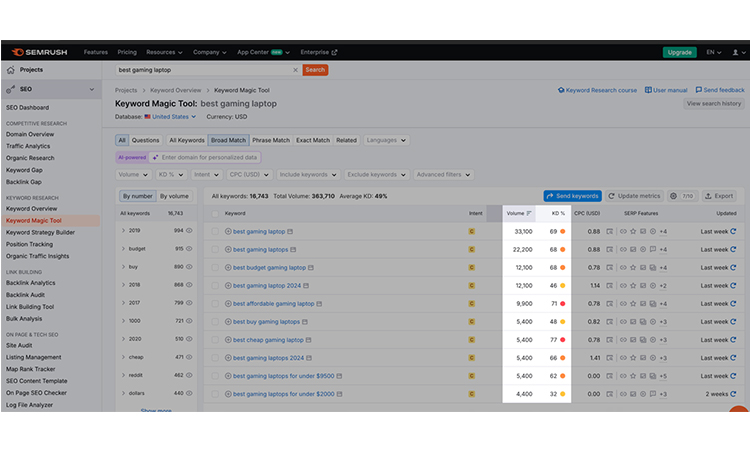The image size is (750, 450).
Task: Check the best affordable gaming laptop checkbox
Action: (215, 304)
